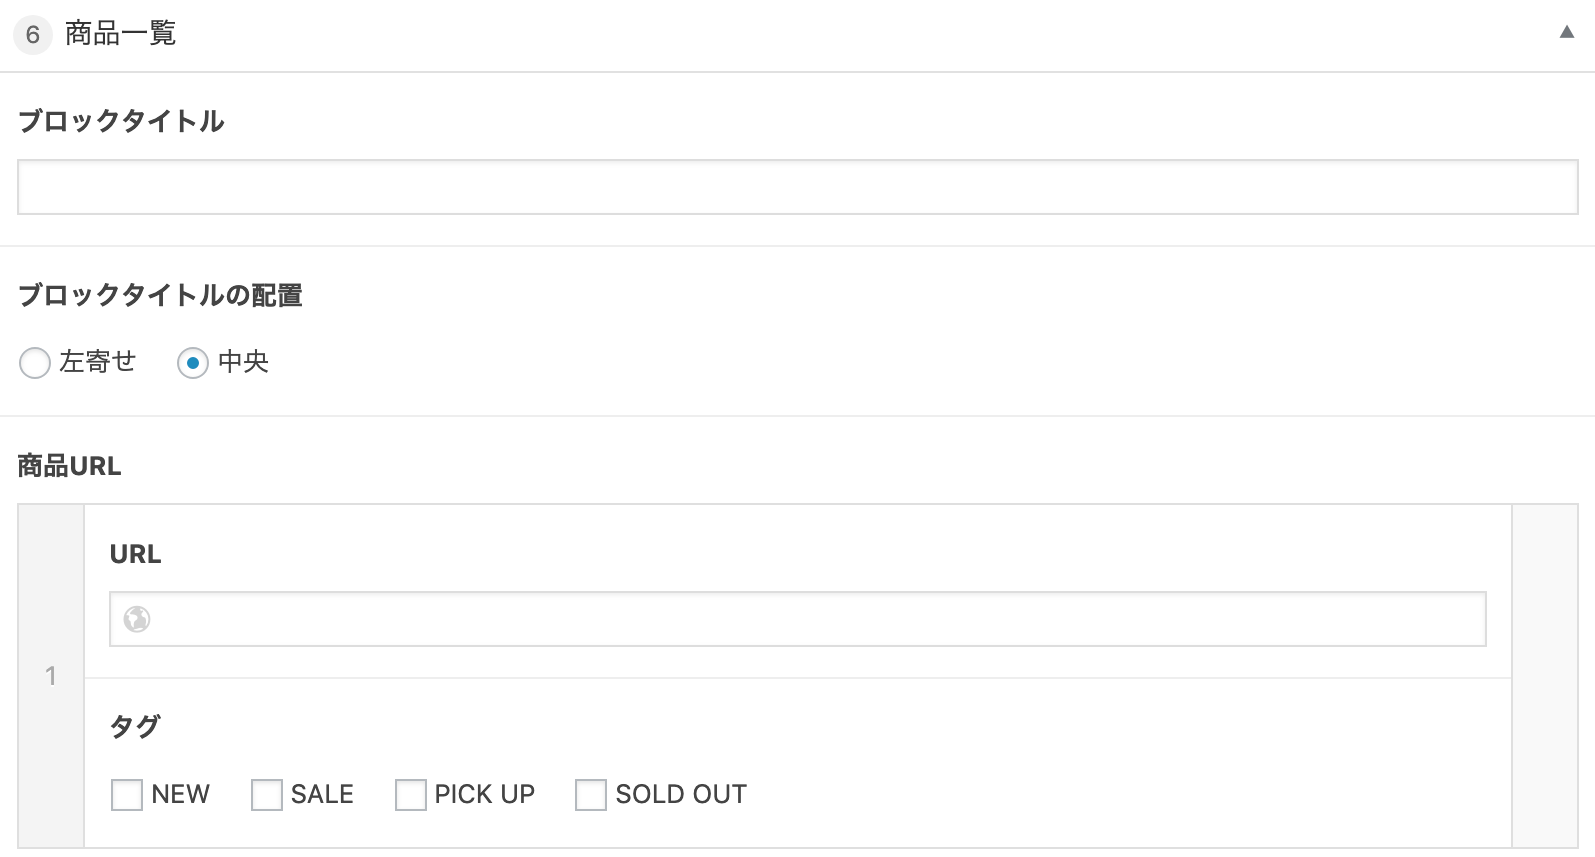
Task: Click the タグ sub-field label
Action: (134, 726)
